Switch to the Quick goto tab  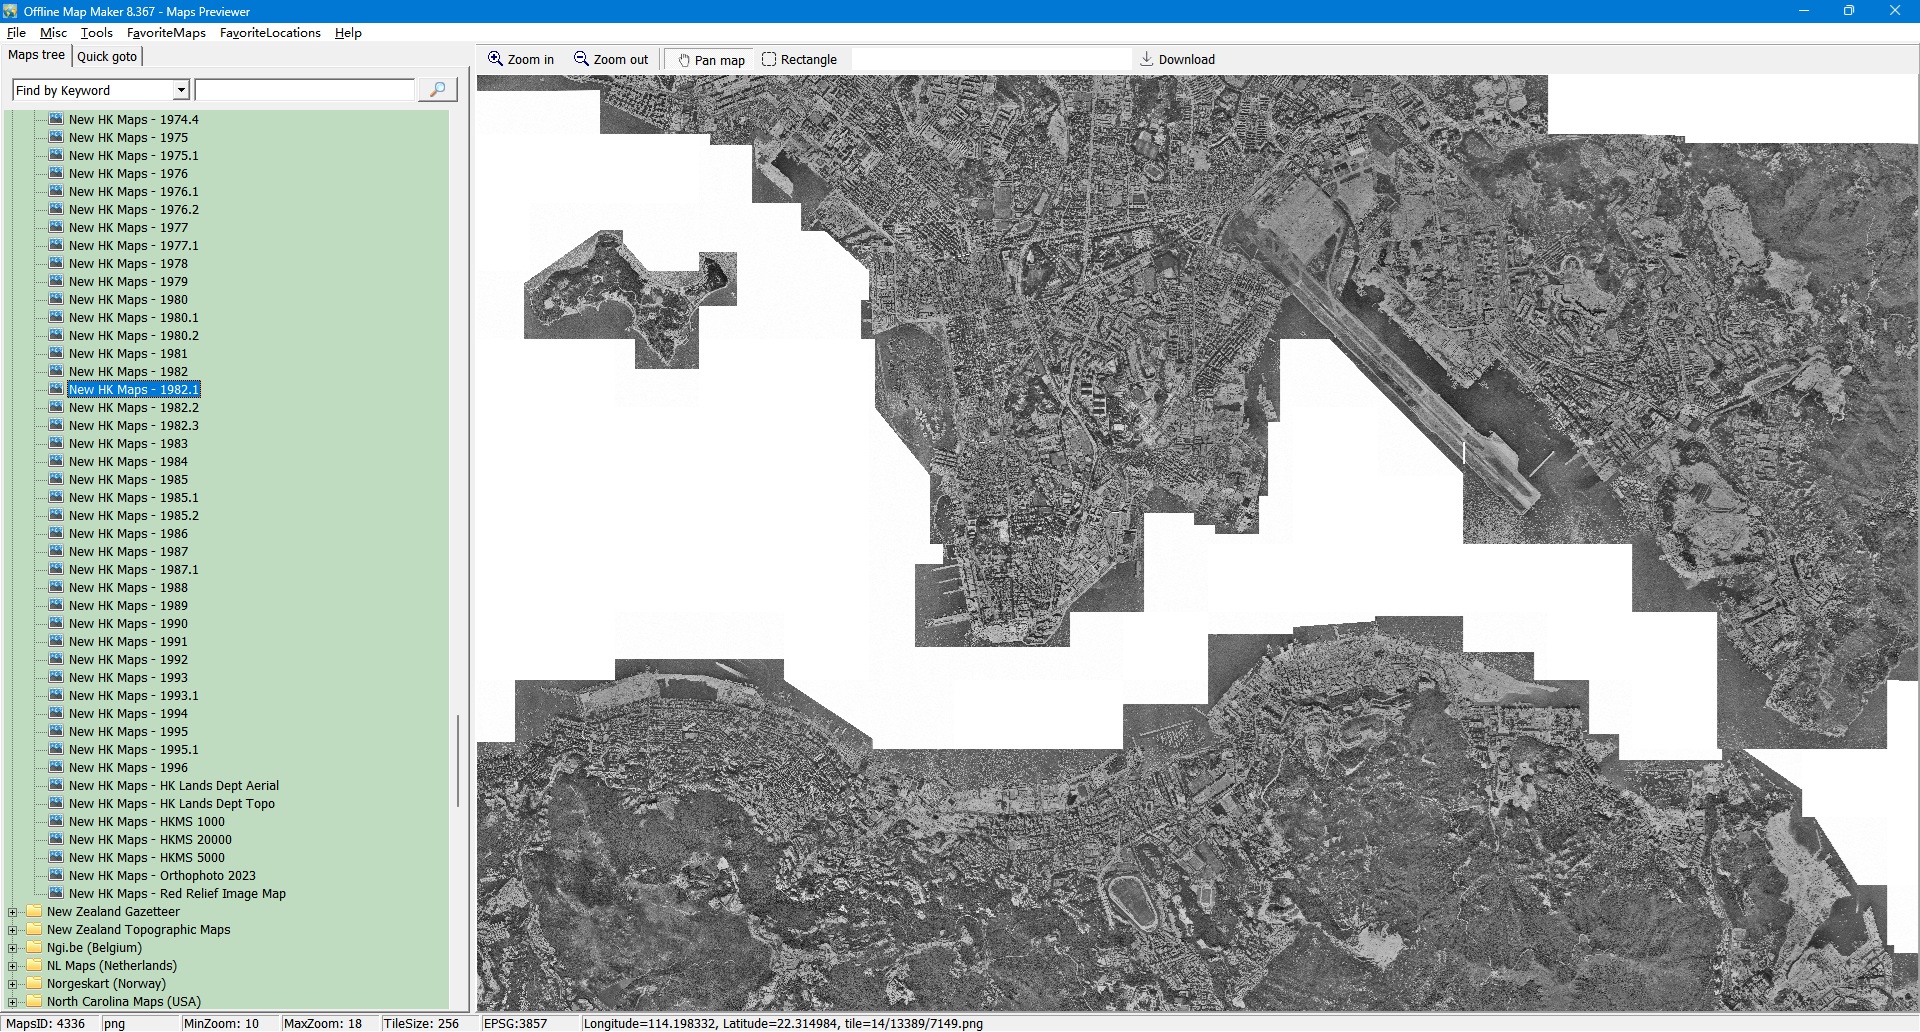click(107, 56)
